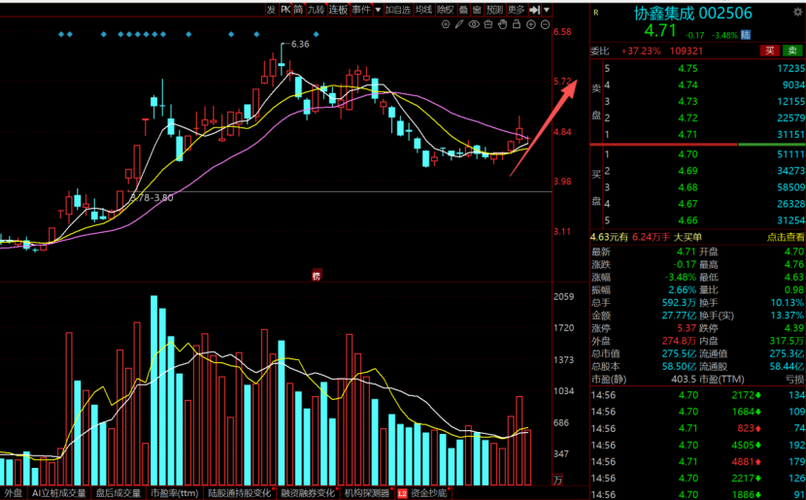This screenshot has width=806, height=500.
Task: Switch to the 外盘 indicator tab
Action: [x=13, y=493]
